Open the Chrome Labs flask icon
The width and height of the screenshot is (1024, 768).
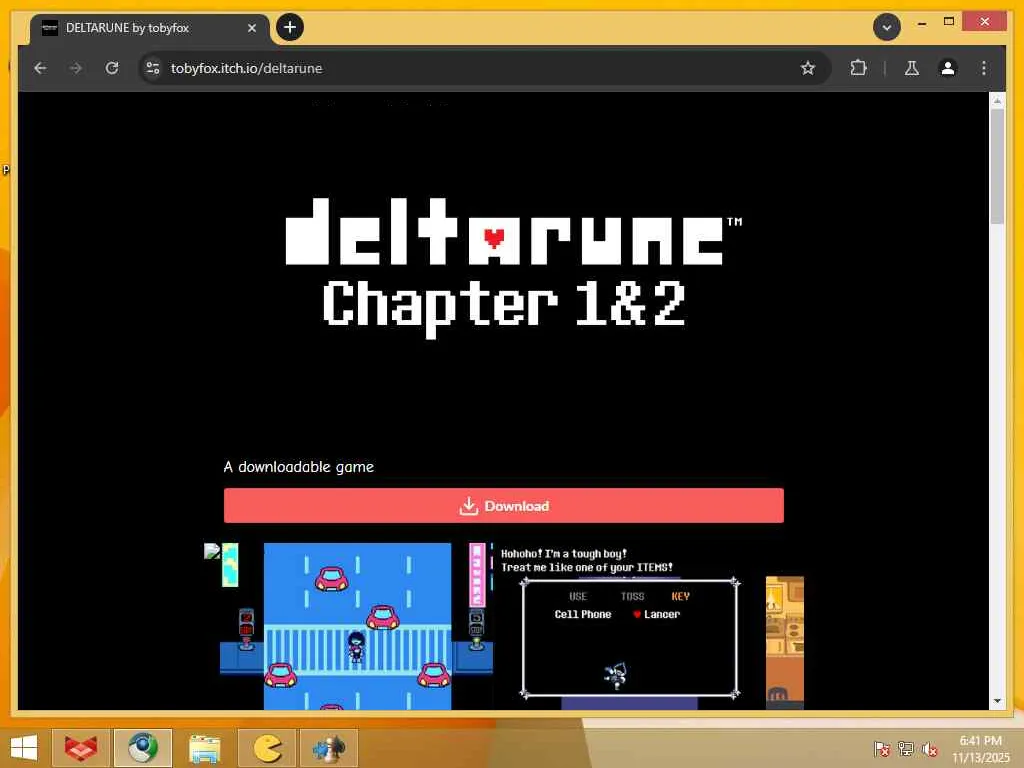[912, 68]
